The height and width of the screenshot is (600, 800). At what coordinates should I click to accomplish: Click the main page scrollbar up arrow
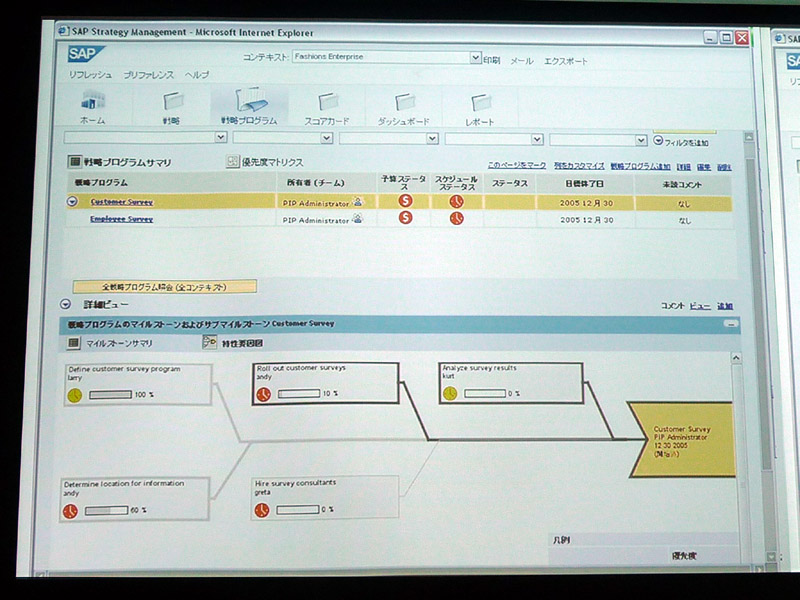tap(748, 137)
